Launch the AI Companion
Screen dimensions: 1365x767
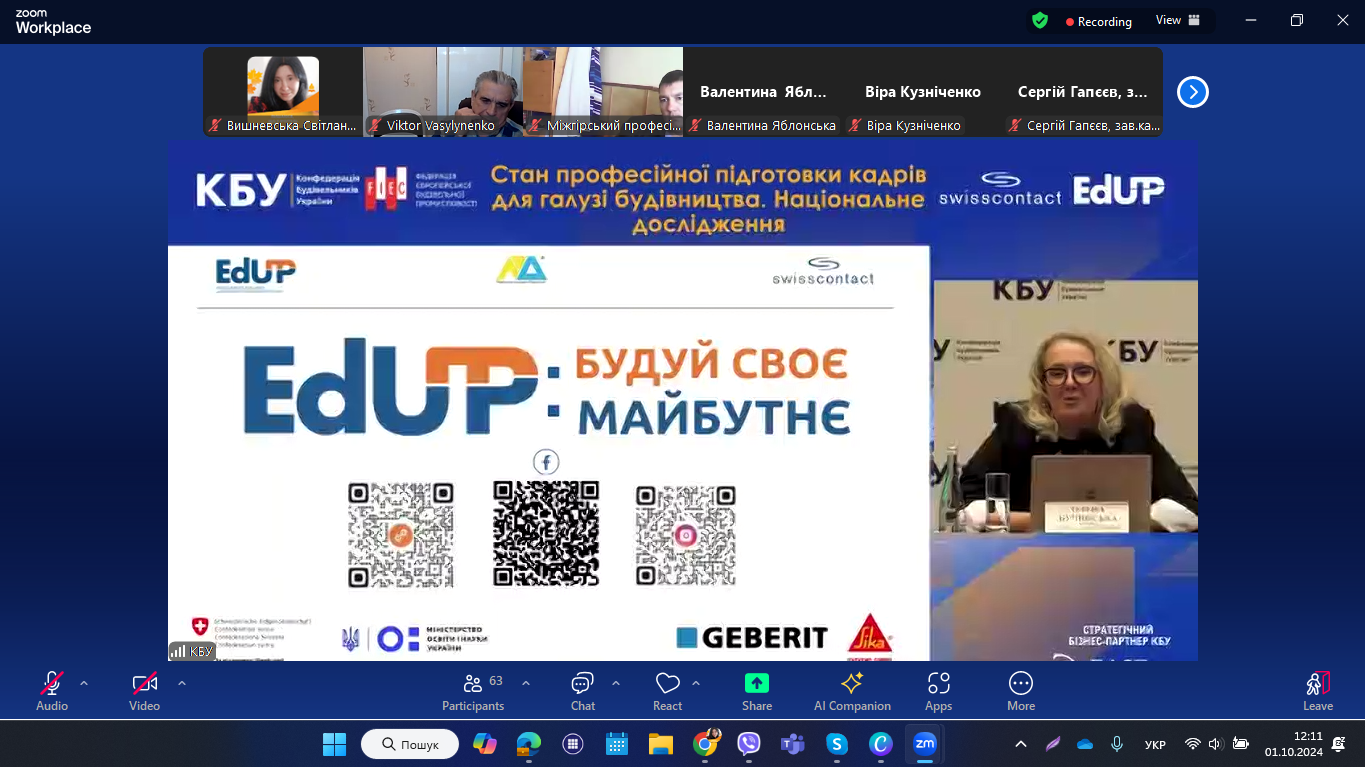click(852, 690)
